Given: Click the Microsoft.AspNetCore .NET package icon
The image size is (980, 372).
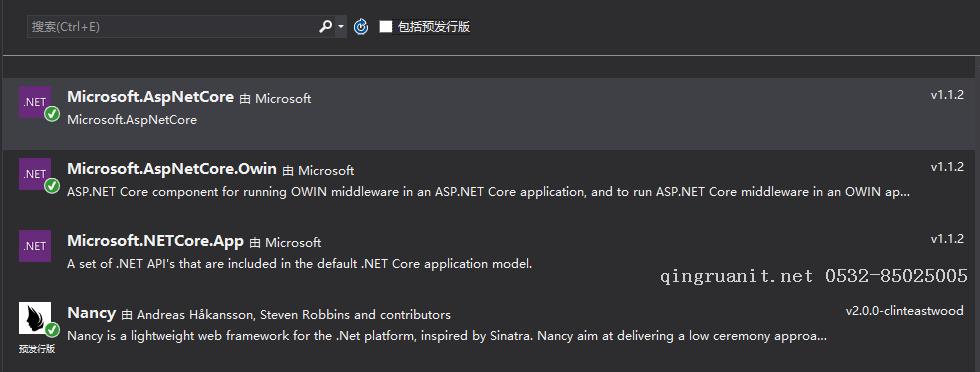Looking at the screenshot, I should click(35, 102).
